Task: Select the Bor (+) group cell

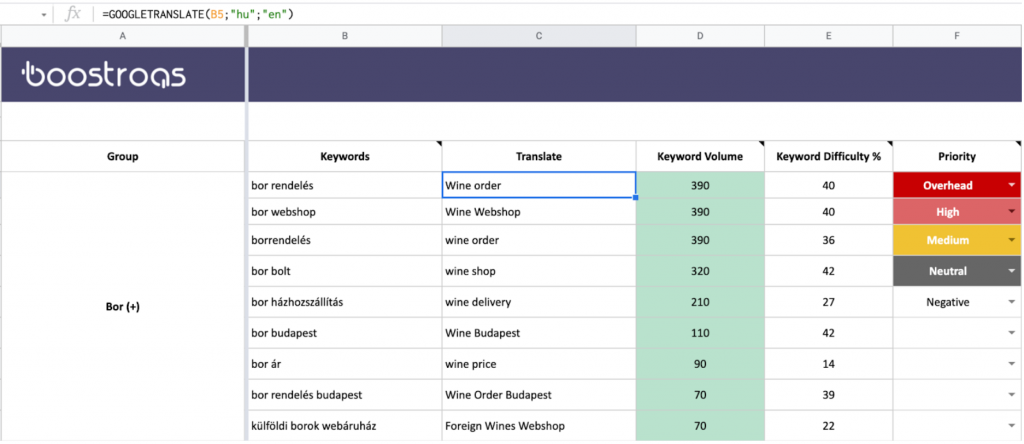Action: pyautogui.click(x=123, y=307)
